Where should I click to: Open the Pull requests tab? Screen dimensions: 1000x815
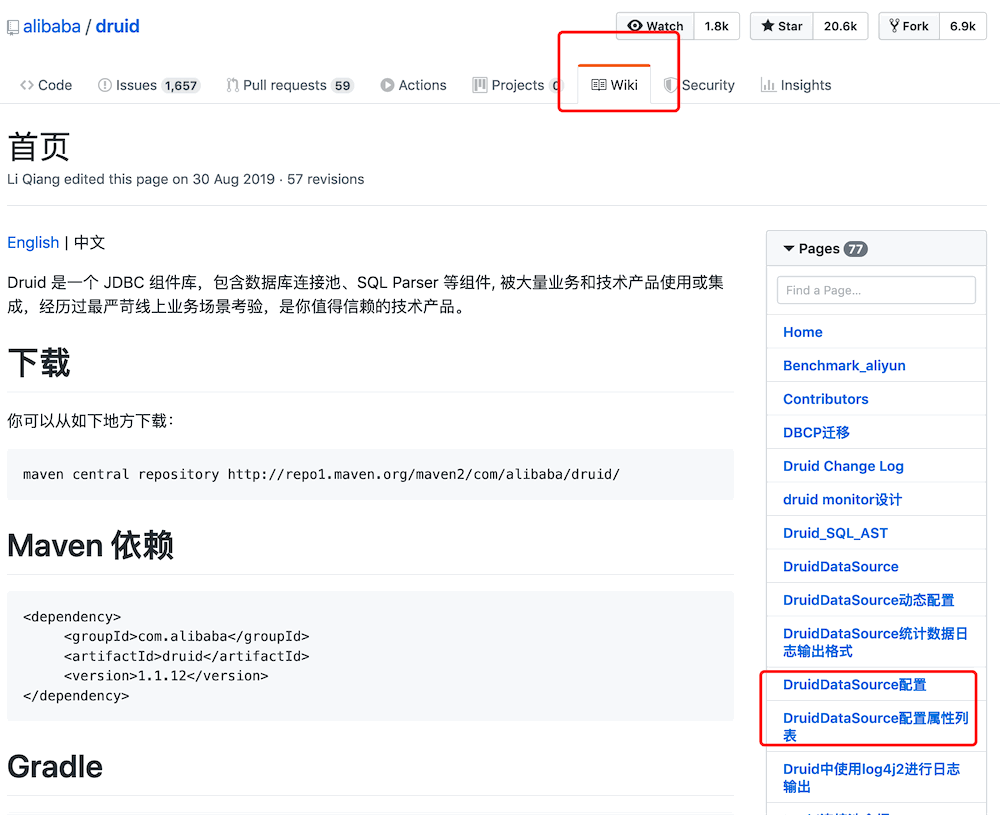[290, 85]
